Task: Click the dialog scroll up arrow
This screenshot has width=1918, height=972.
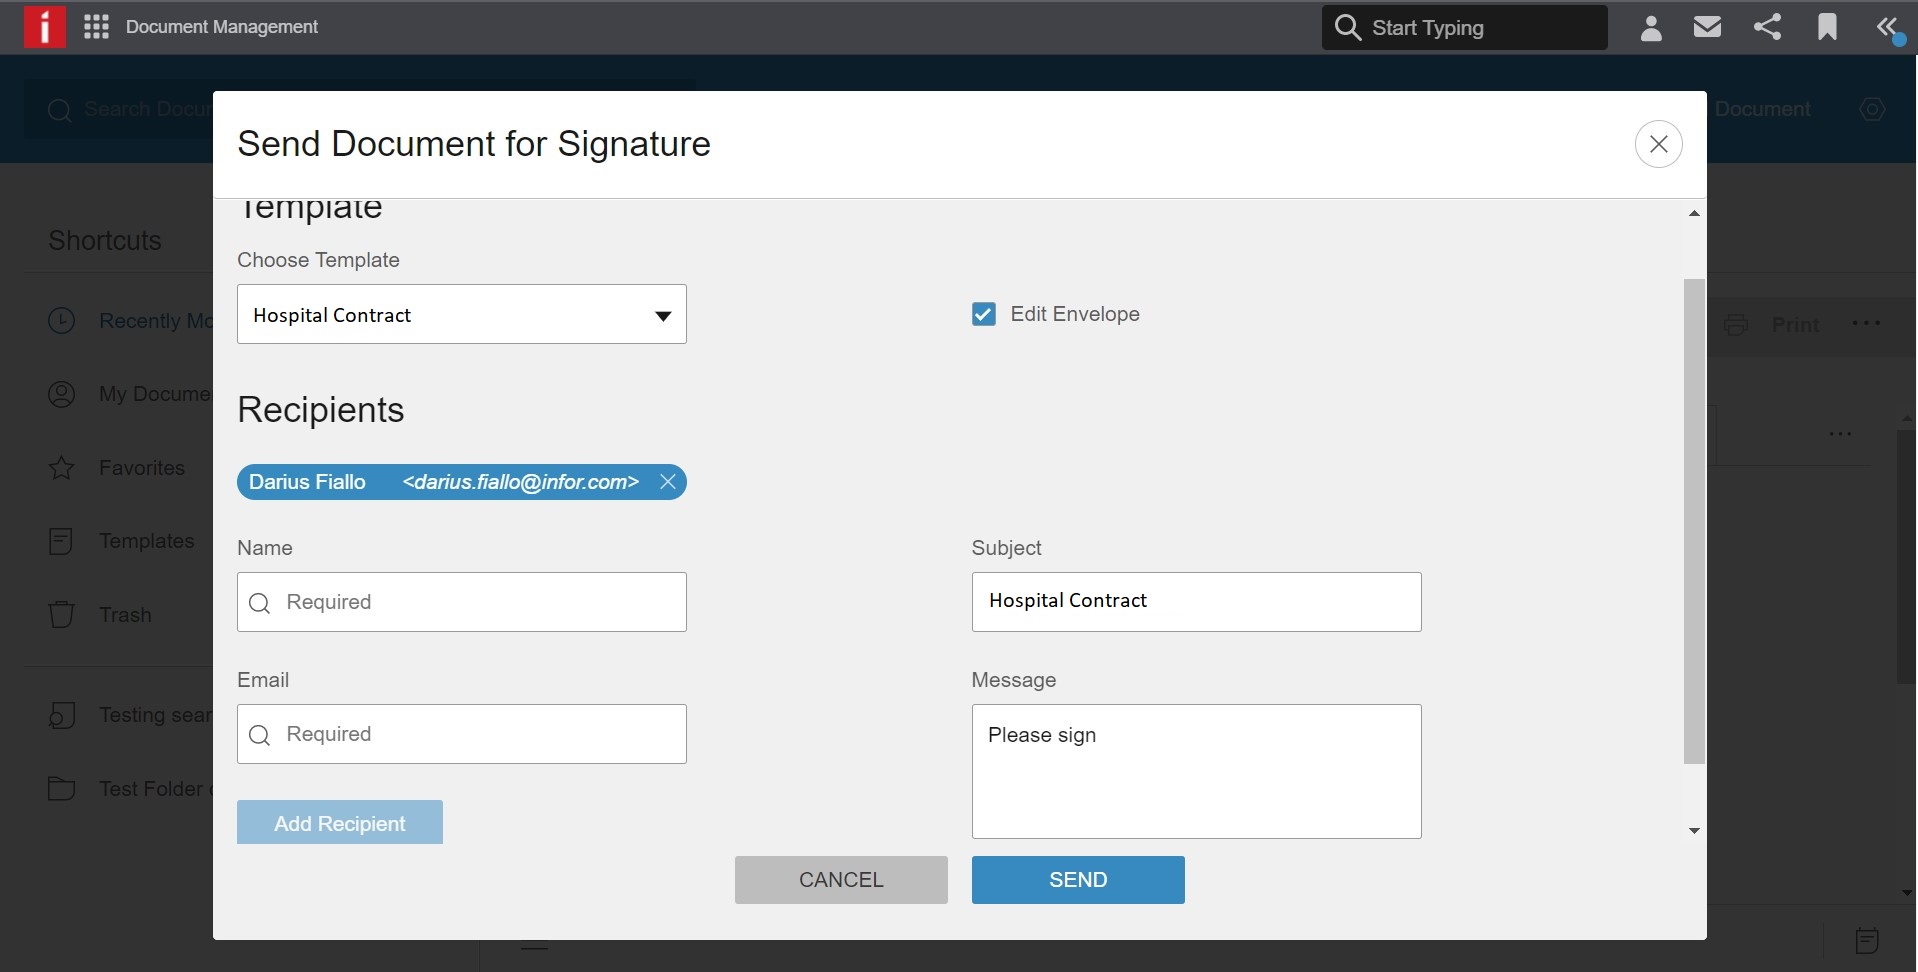Action: pyautogui.click(x=1694, y=213)
